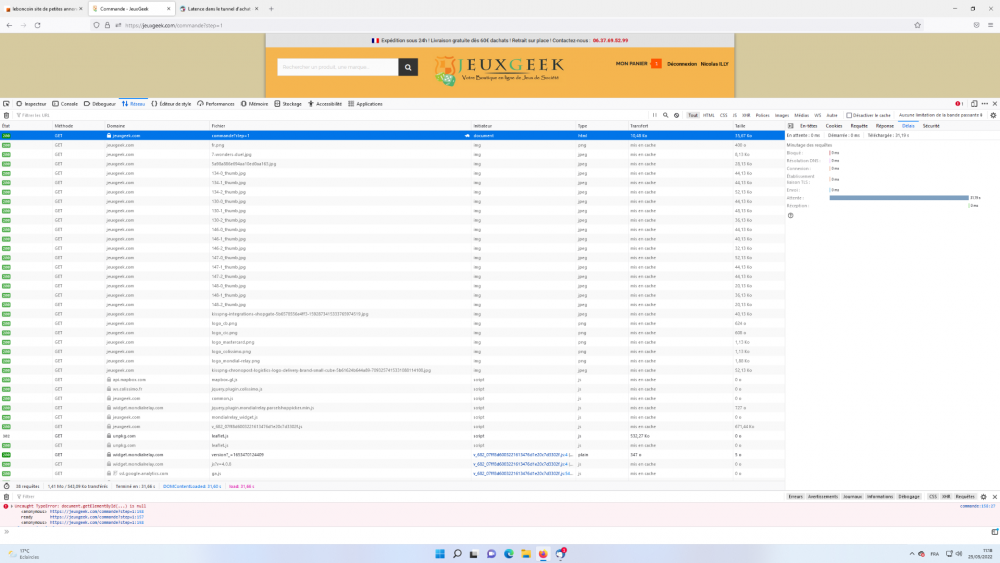The width and height of the screenshot is (1000, 563).
Task: Filter requests by Médias
Action: [802, 115]
